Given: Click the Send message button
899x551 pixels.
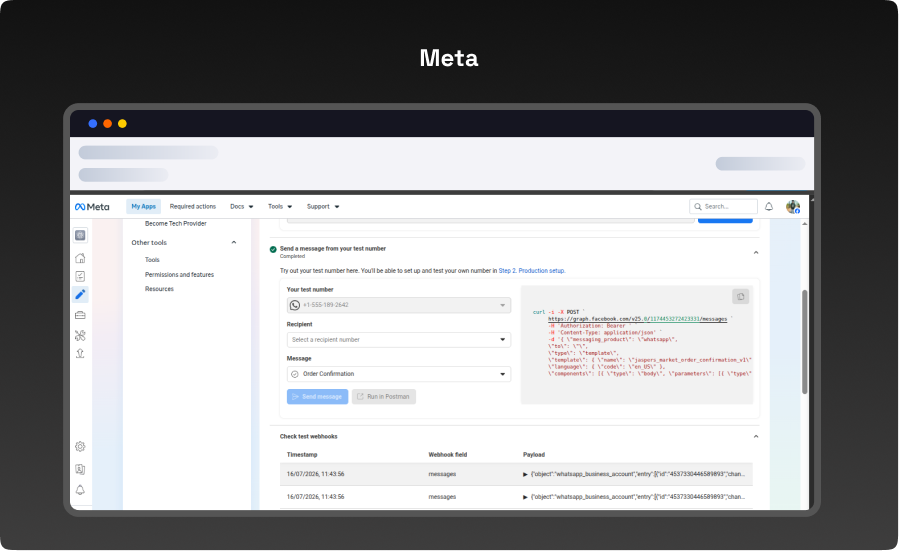Looking at the screenshot, I should tap(317, 397).
